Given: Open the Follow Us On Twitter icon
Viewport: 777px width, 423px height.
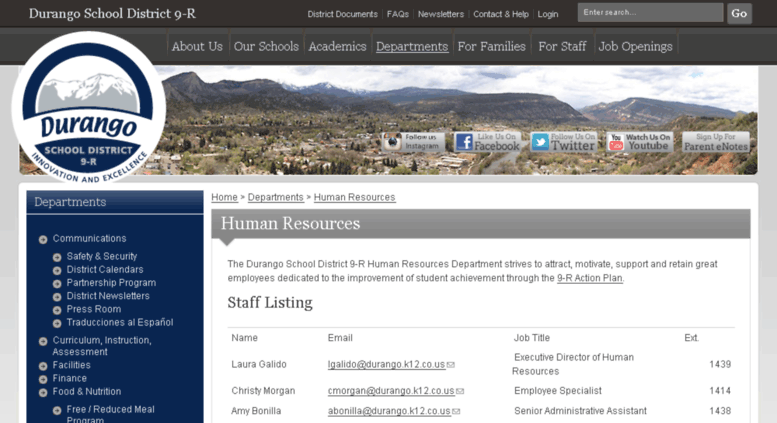Looking at the screenshot, I should [563, 142].
